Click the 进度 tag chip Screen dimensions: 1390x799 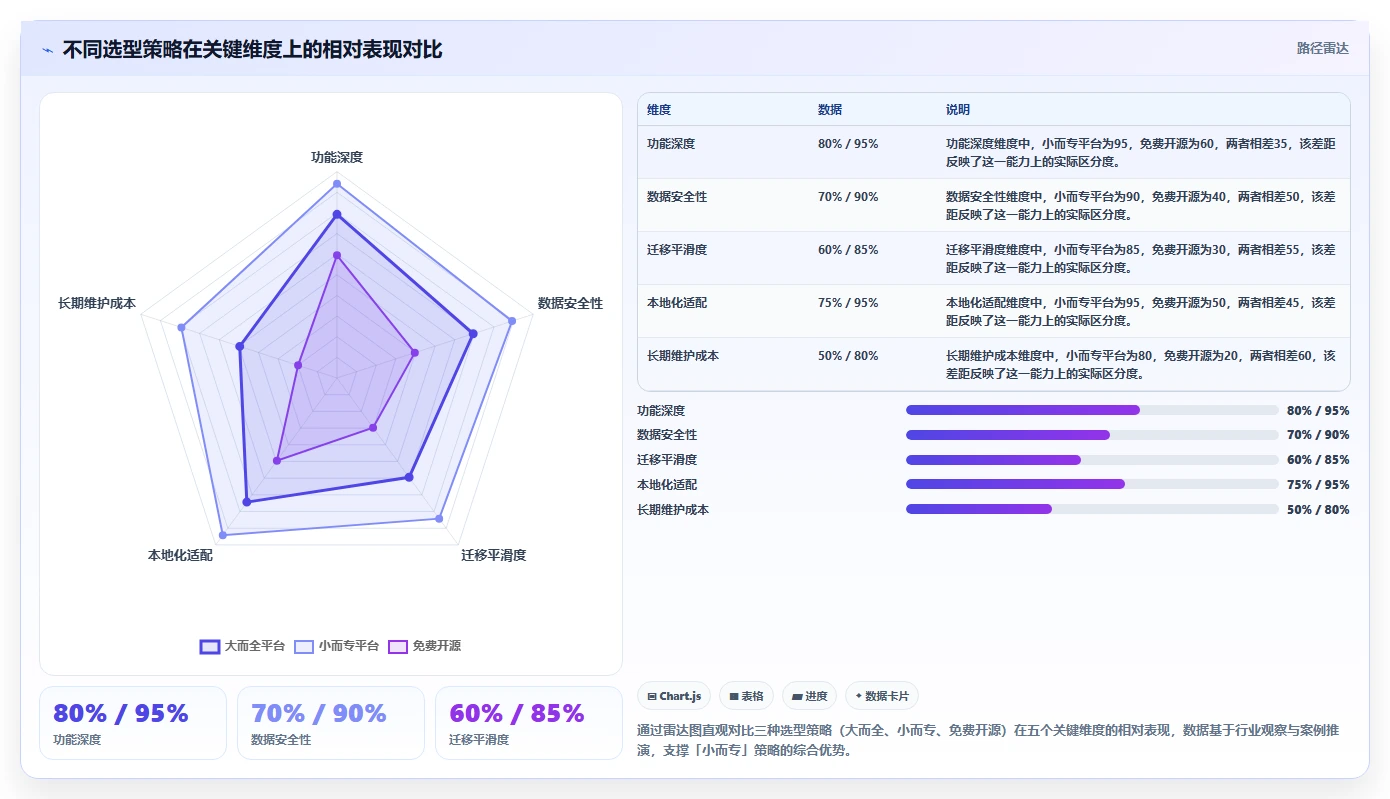tap(809, 696)
